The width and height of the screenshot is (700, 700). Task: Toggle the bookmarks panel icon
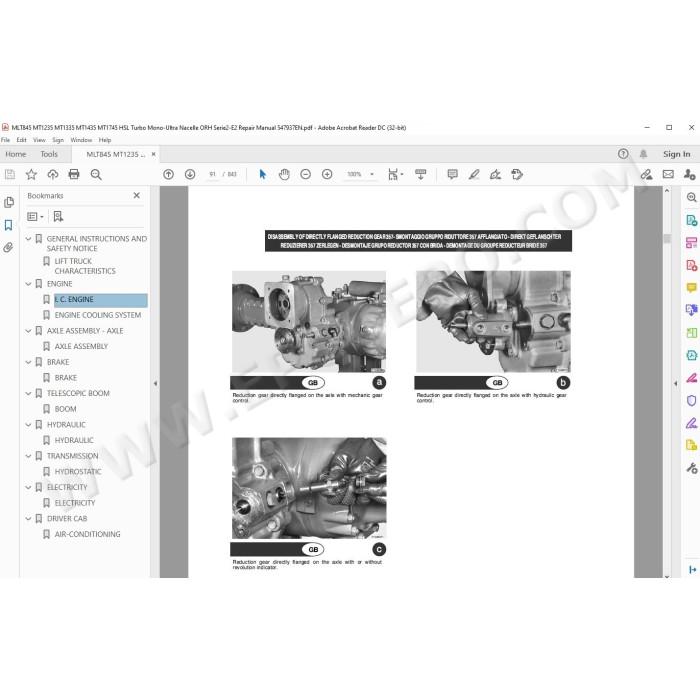8,225
